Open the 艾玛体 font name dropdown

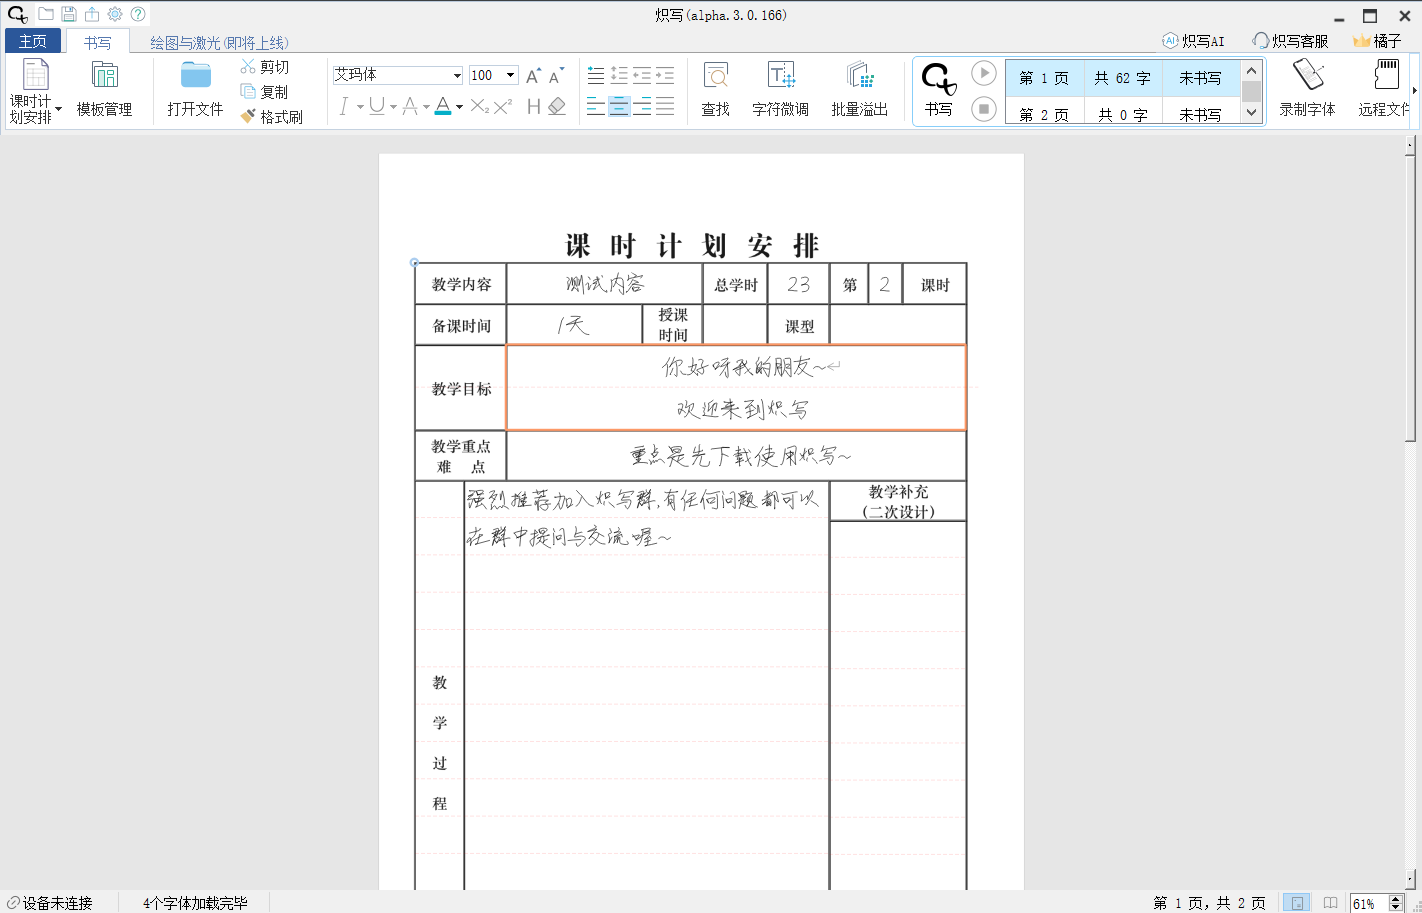[457, 76]
